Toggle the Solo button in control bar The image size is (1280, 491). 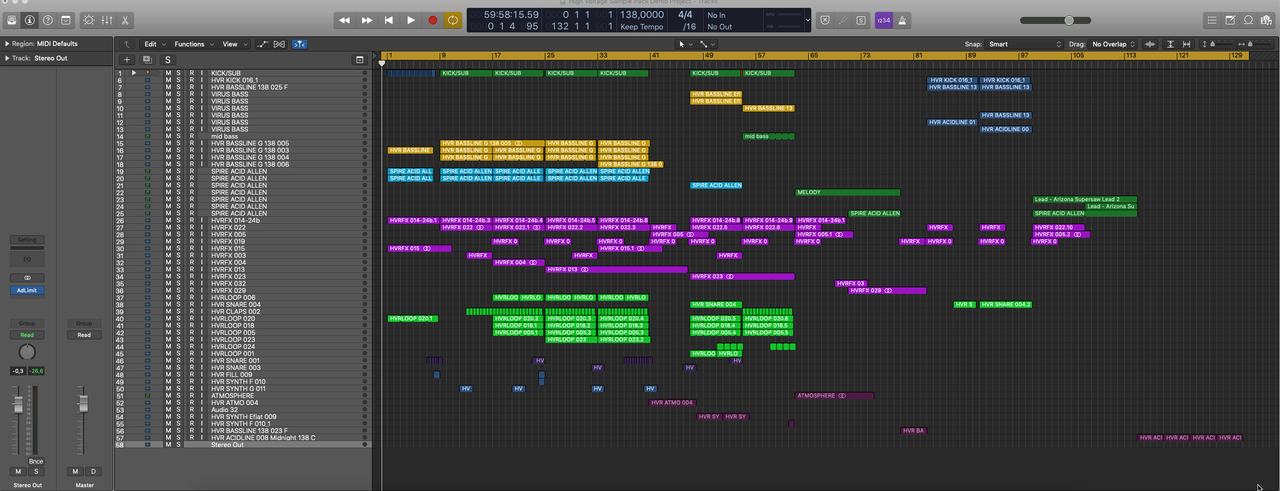(861, 20)
